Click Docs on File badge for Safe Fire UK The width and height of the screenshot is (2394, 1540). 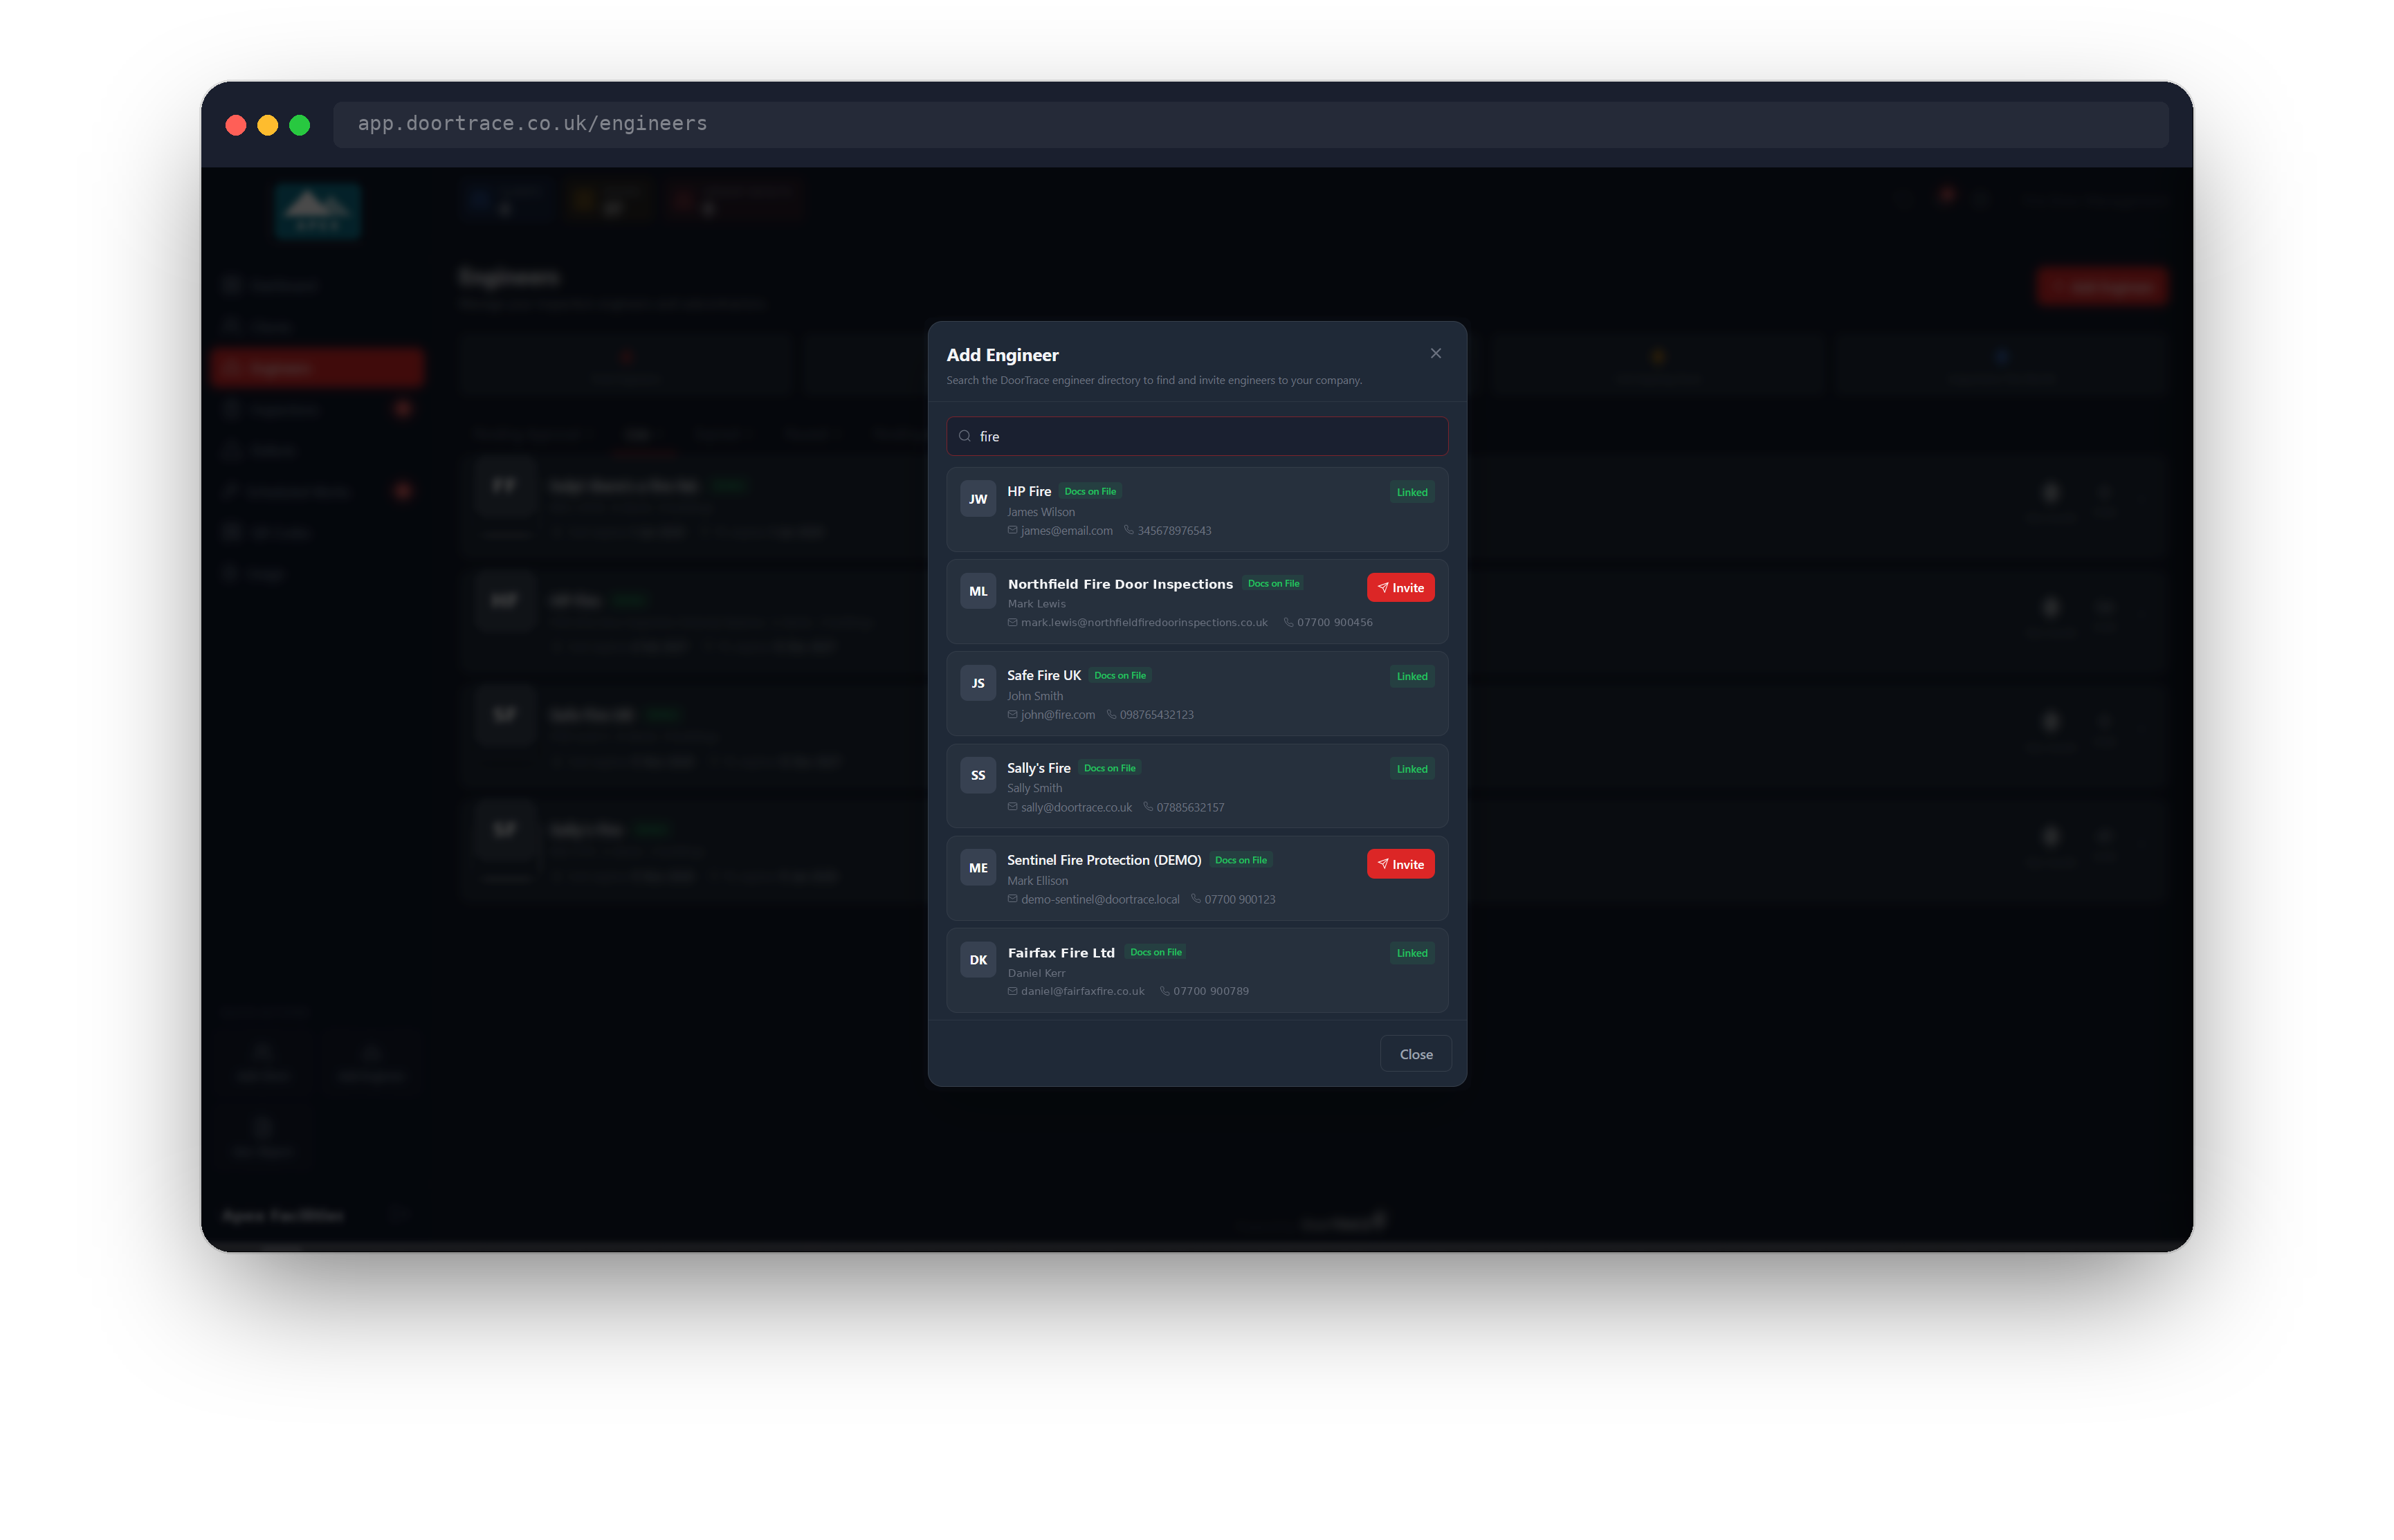pyautogui.click(x=1120, y=675)
